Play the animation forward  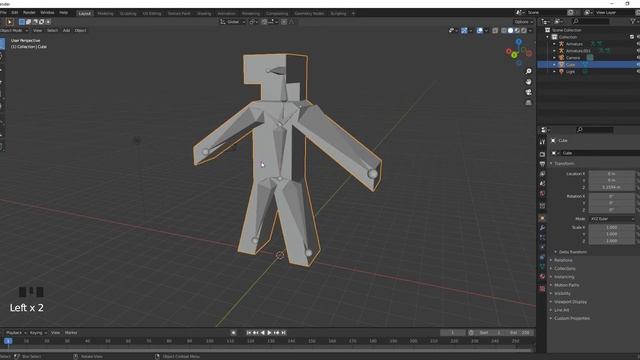pos(269,333)
